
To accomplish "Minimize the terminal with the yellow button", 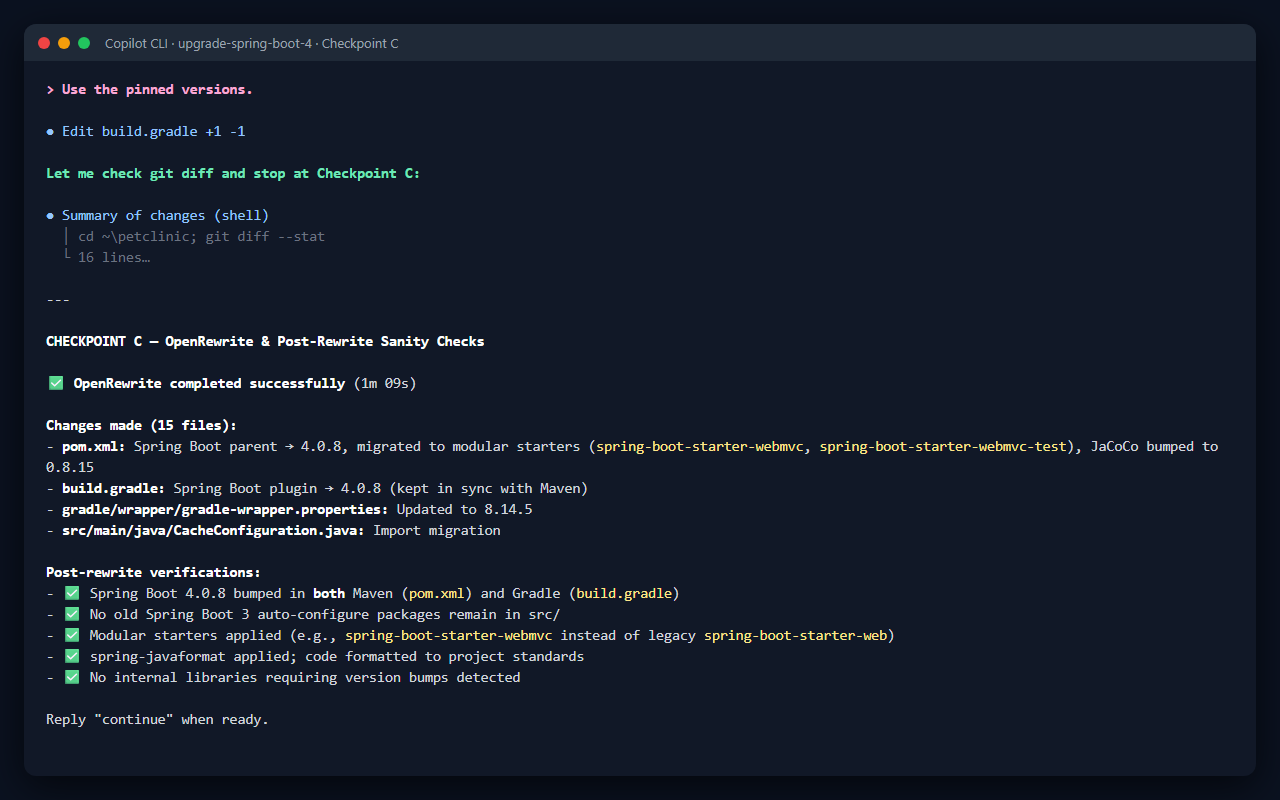I will coord(64,43).
